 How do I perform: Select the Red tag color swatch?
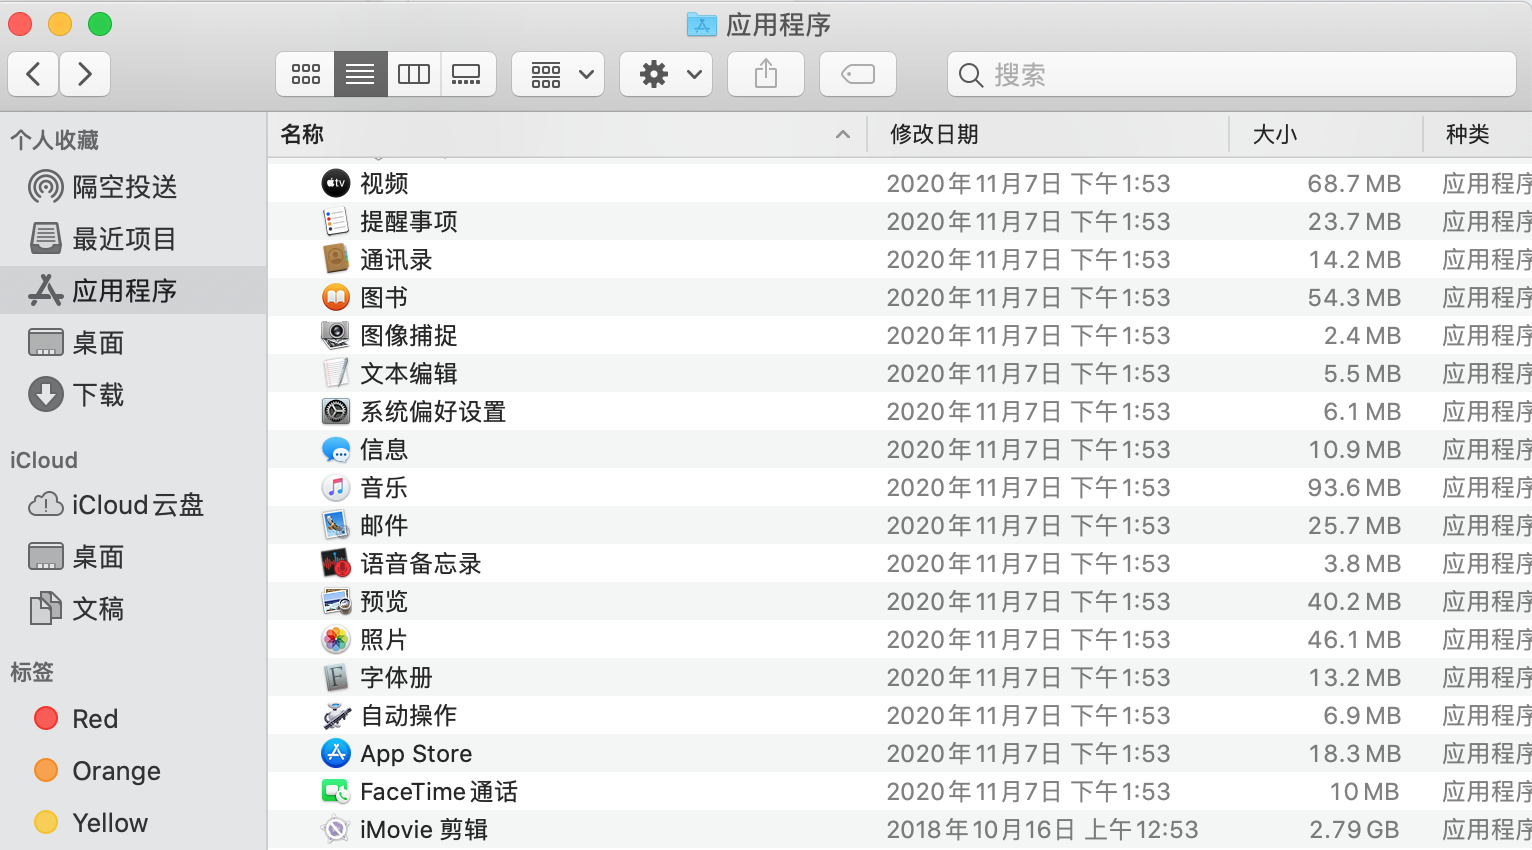click(x=45, y=718)
